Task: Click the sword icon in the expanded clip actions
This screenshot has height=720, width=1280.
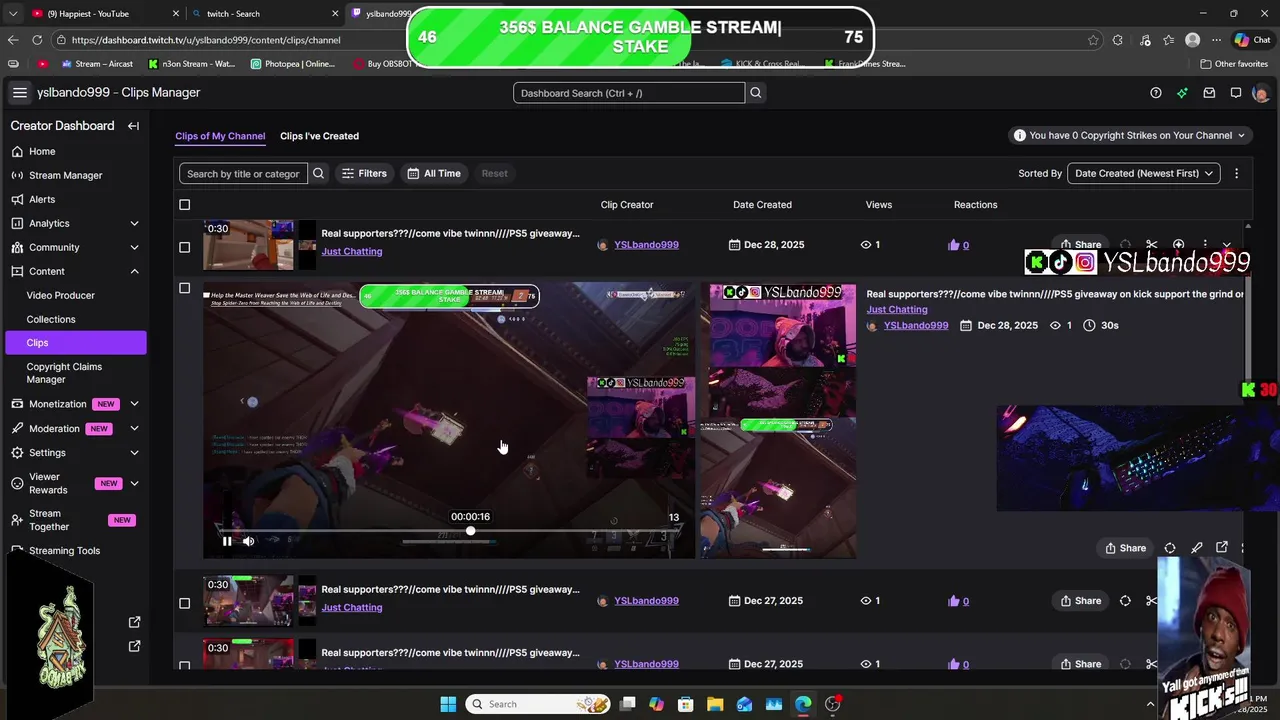Action: click(x=1196, y=548)
